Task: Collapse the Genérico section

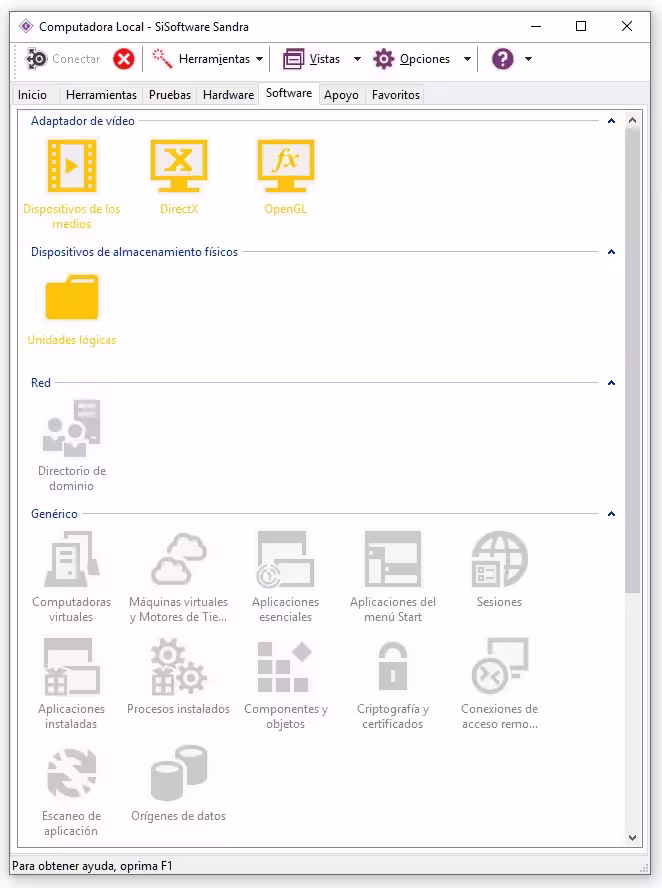Action: pyautogui.click(x=612, y=514)
